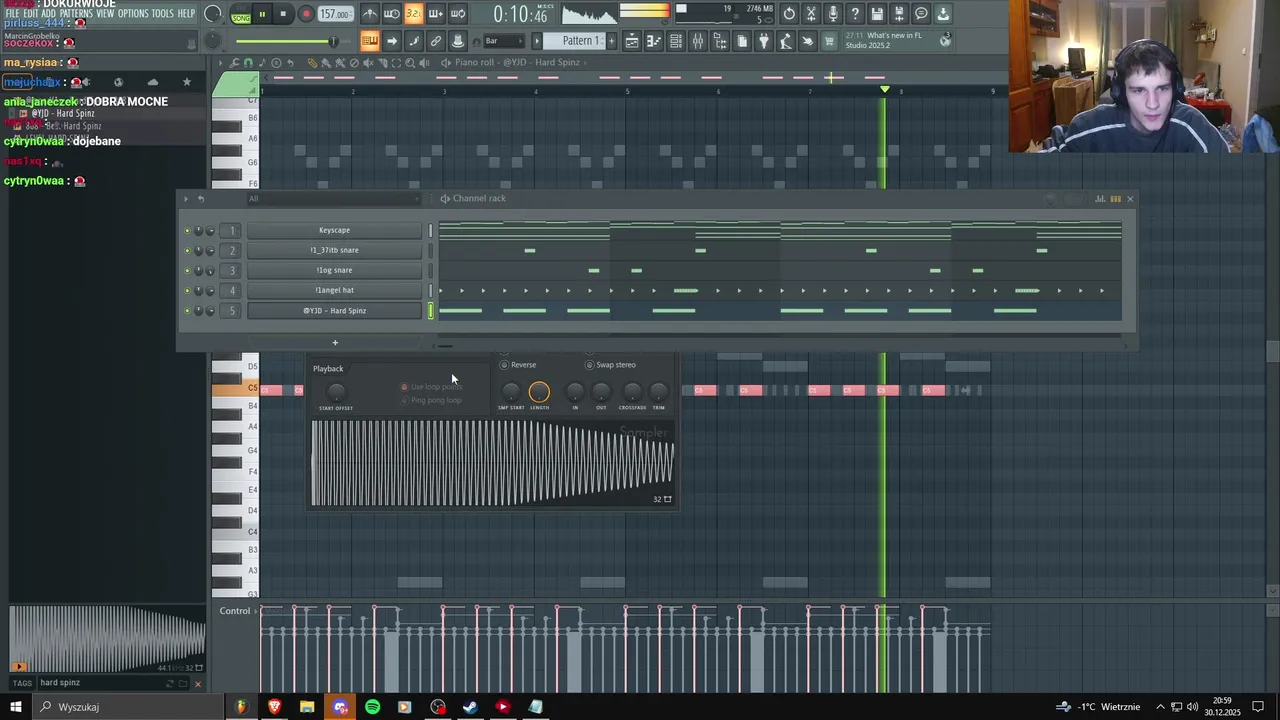Open the piano roll view button
Screen dimensions: 1280x720
[x=653, y=41]
